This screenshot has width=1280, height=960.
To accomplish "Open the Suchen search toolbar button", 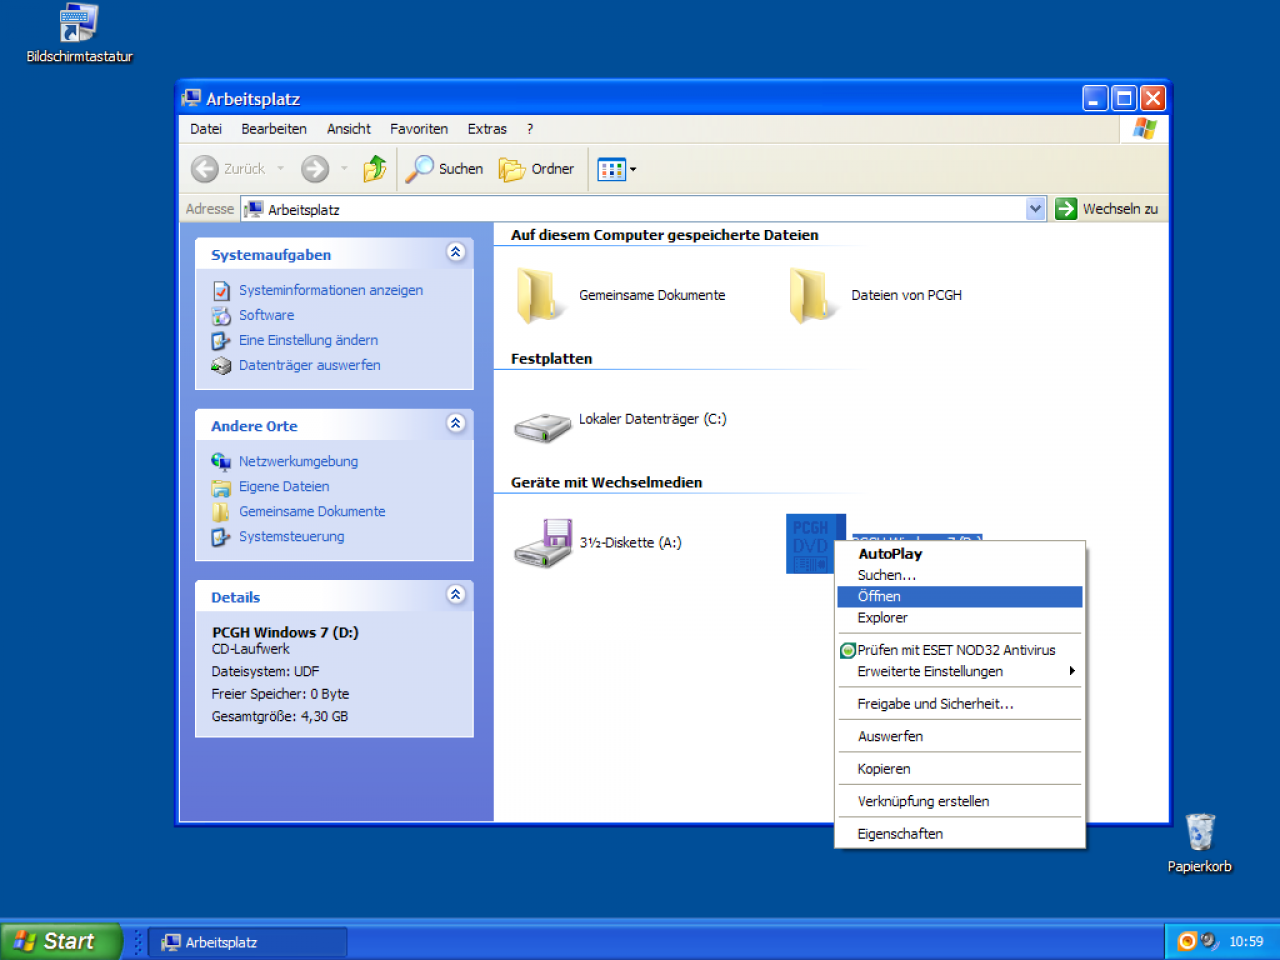I will (x=444, y=169).
